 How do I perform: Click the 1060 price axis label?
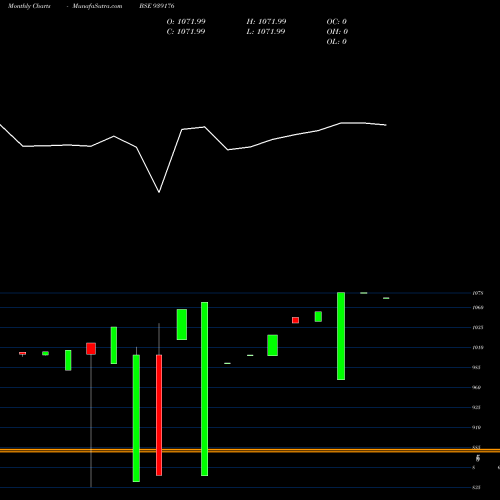click(478, 307)
